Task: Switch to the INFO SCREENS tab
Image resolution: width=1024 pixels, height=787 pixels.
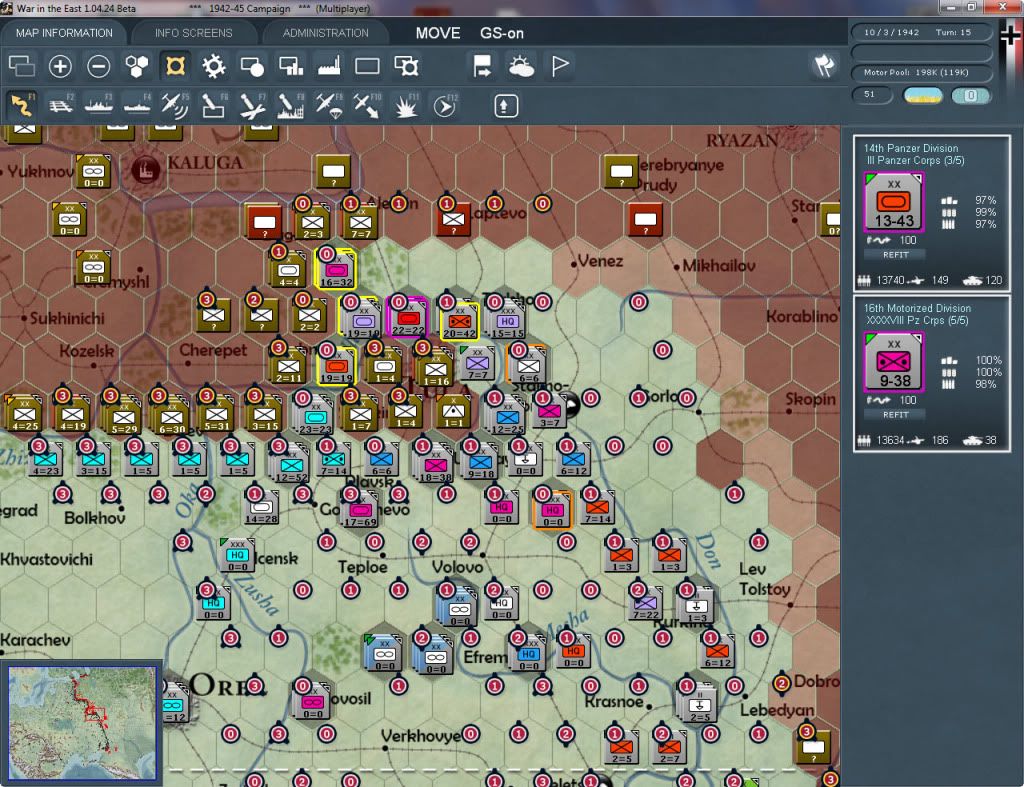Action: point(193,33)
